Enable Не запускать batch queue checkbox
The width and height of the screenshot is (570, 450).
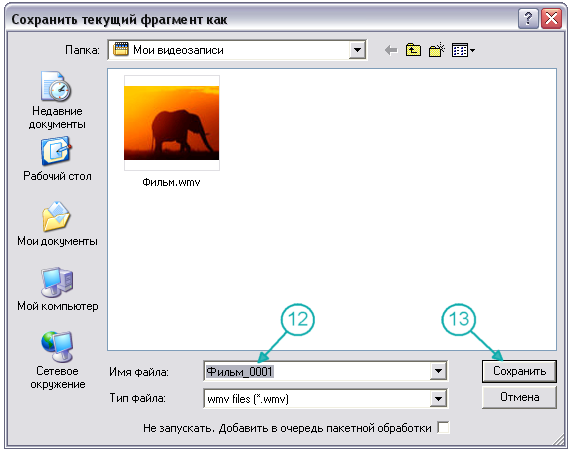443,427
